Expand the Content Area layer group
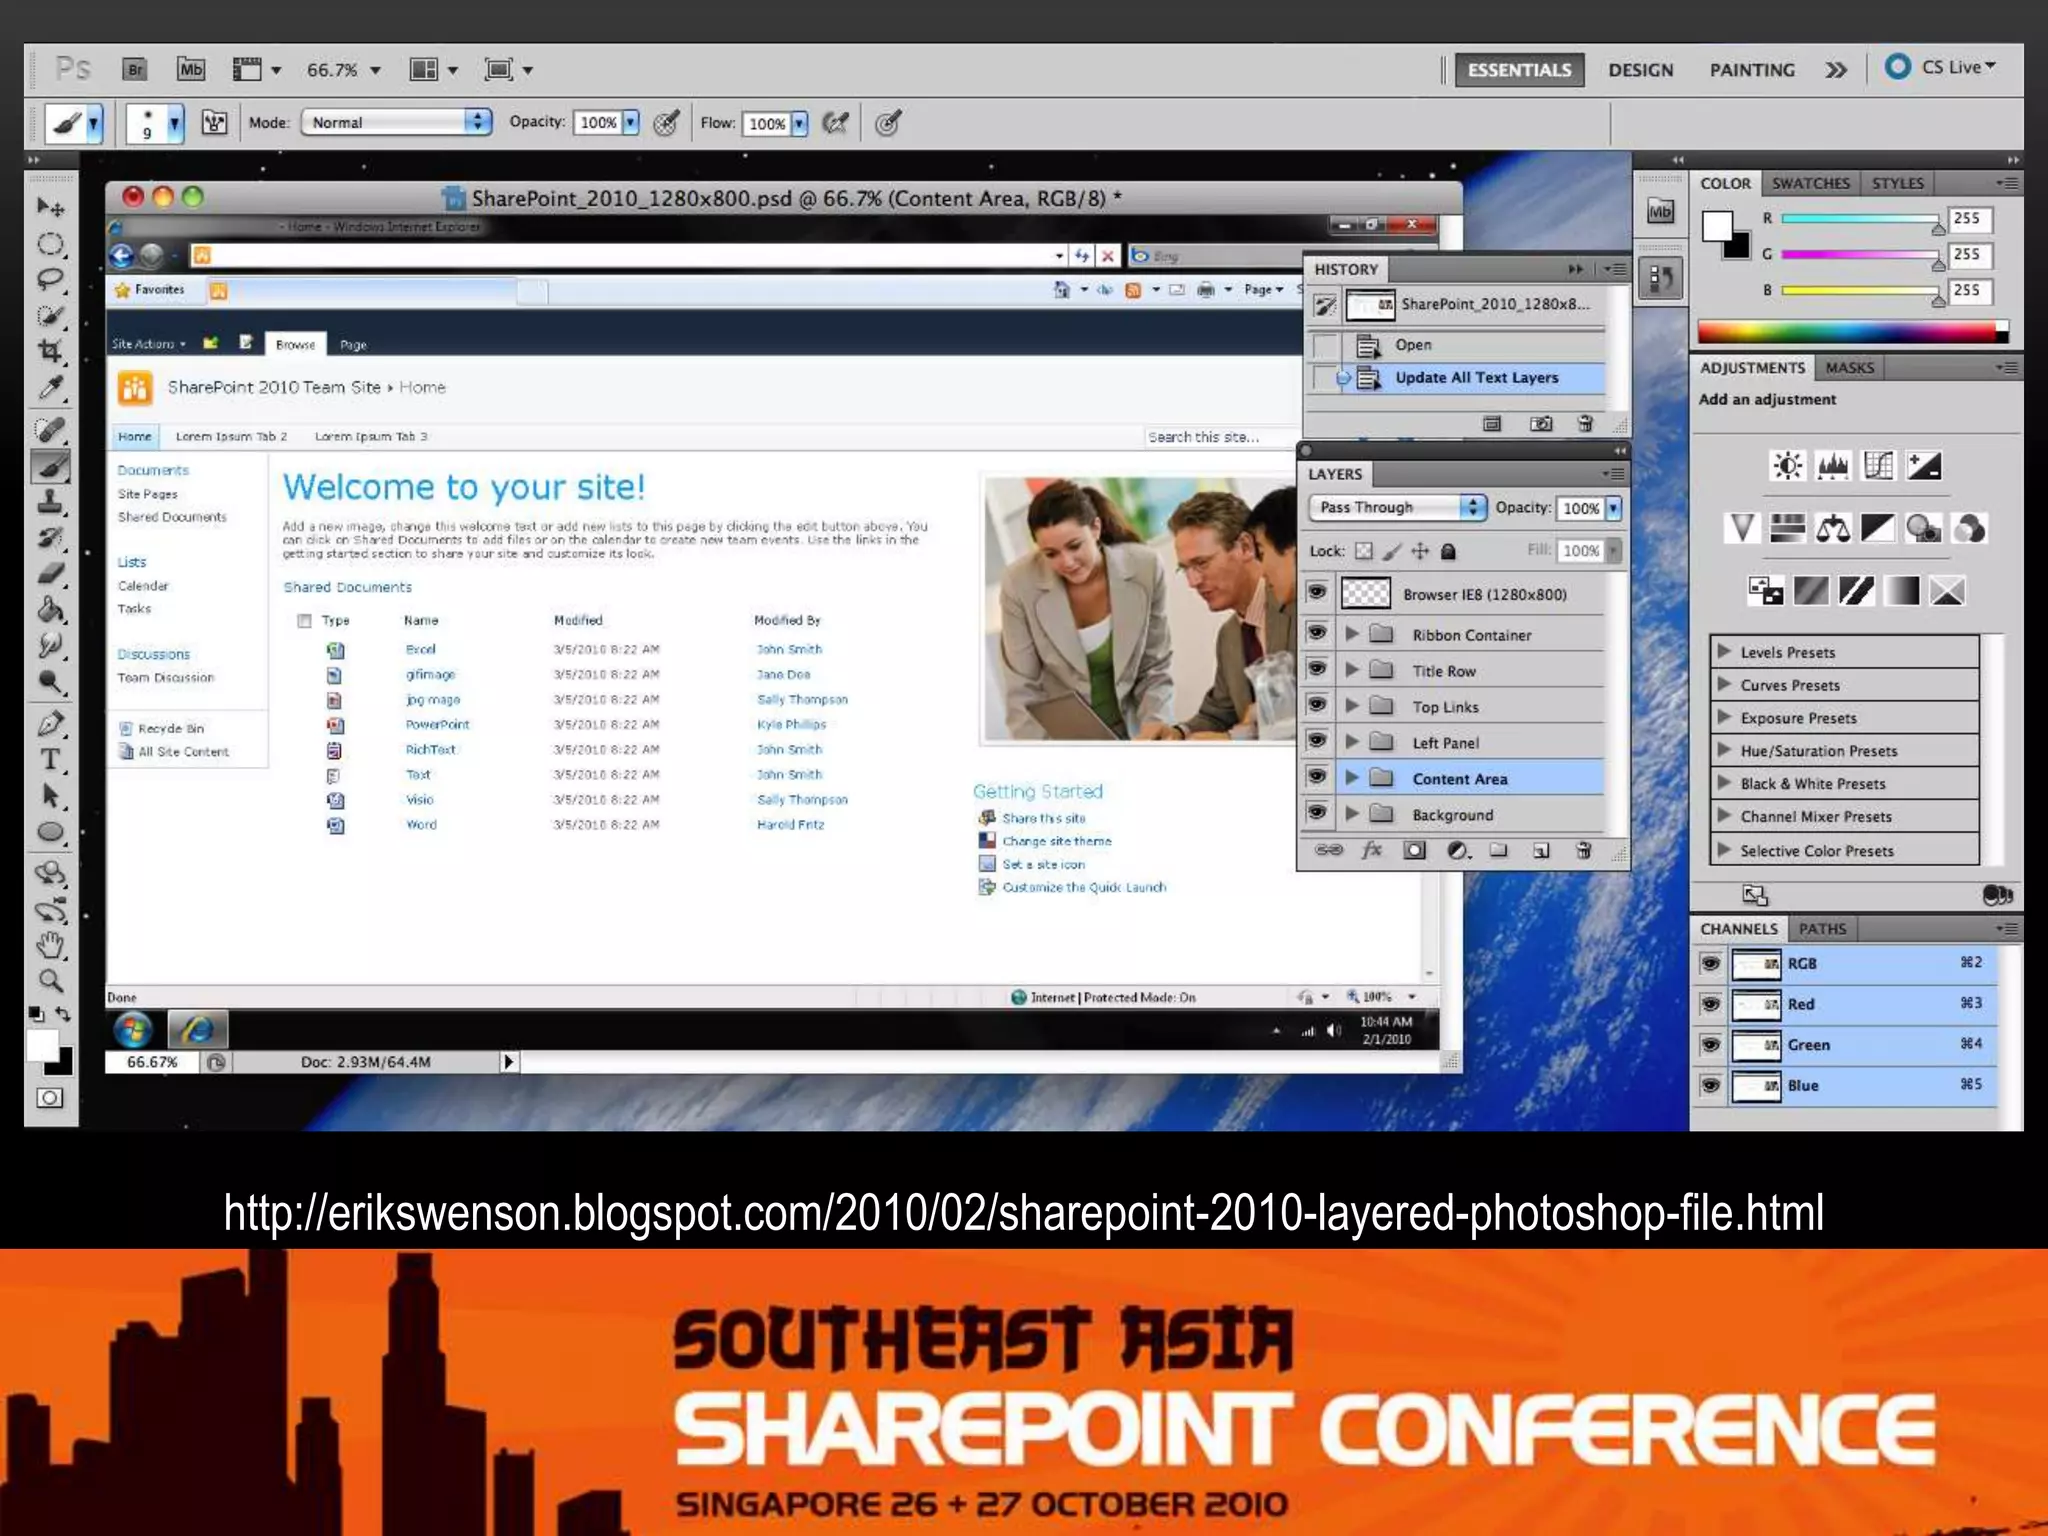The width and height of the screenshot is (2048, 1536). [1351, 777]
